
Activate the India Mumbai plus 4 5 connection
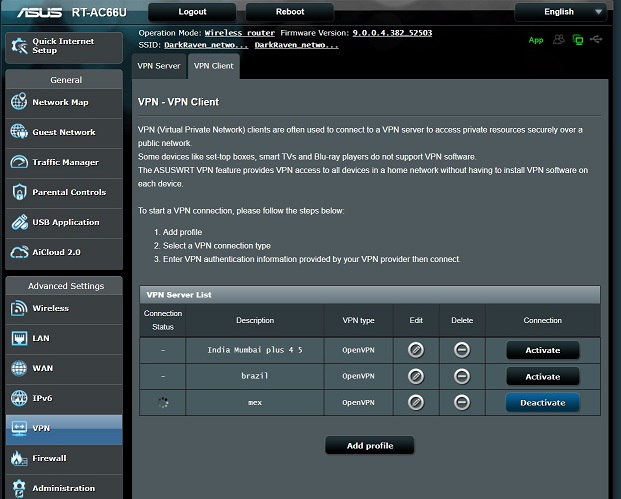(x=543, y=350)
